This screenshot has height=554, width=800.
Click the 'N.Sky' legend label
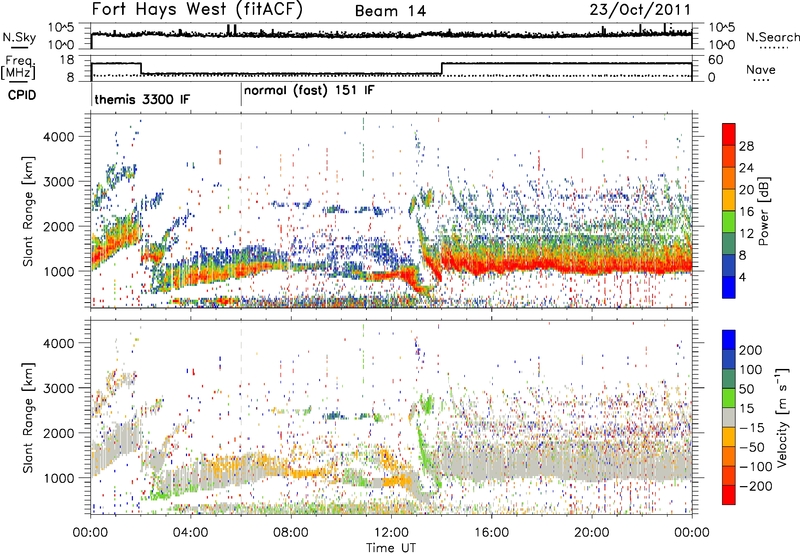19,37
